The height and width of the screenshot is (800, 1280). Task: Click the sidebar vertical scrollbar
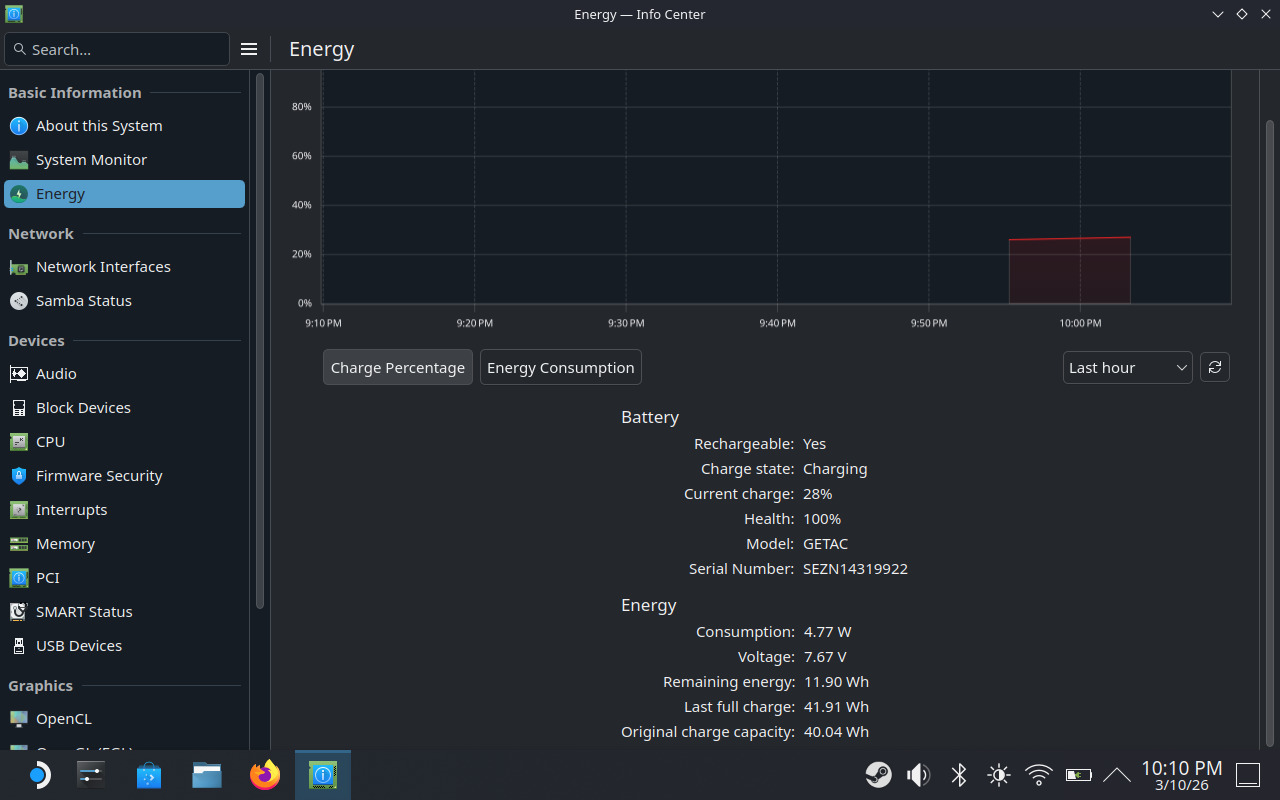260,340
